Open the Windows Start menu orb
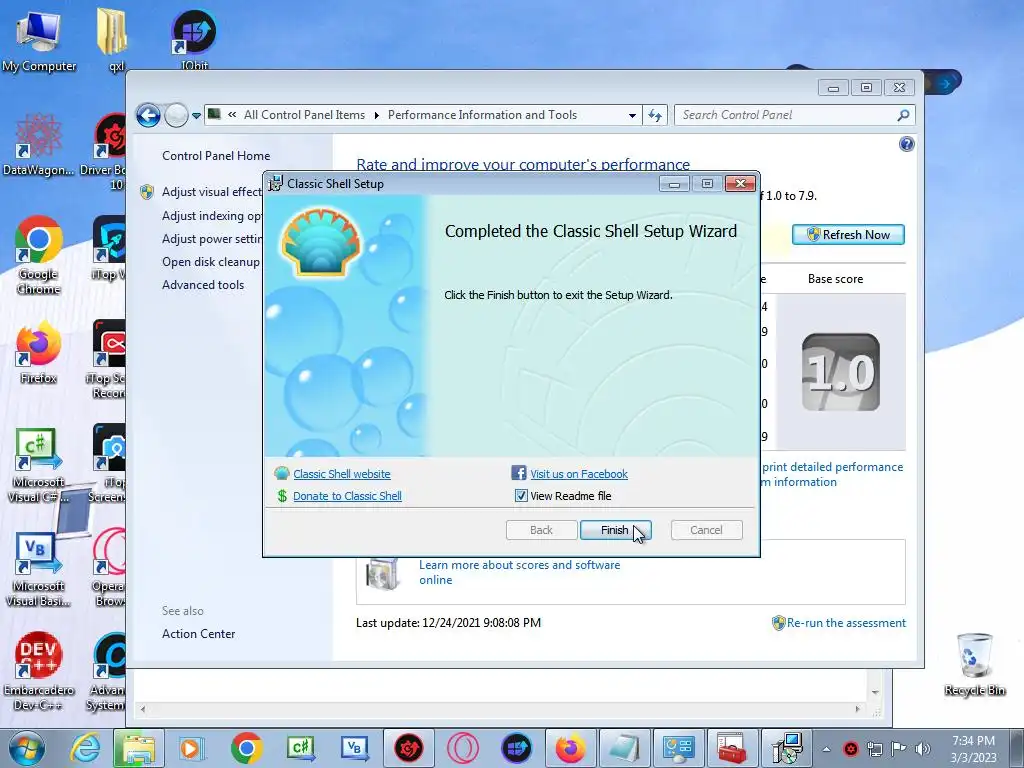 [27, 748]
